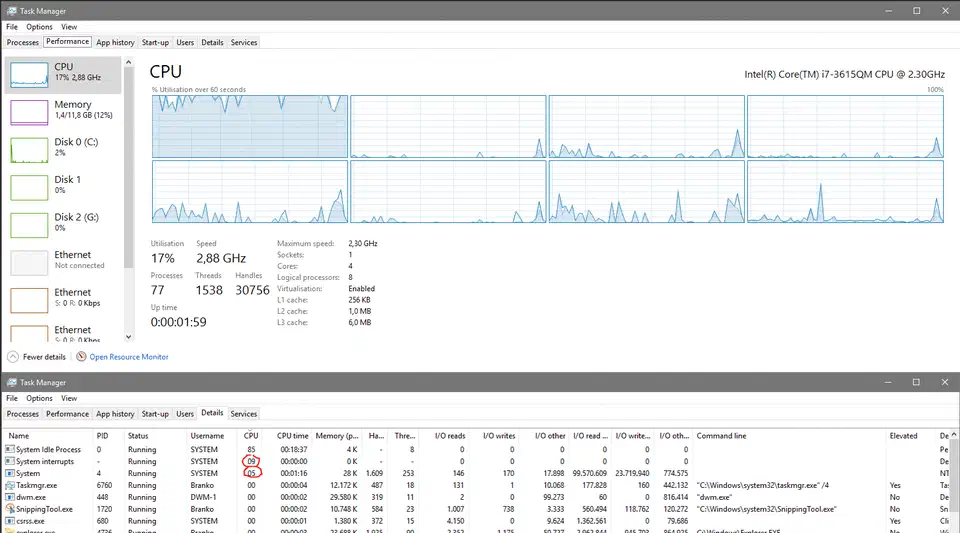Switch to Services tab in bottom window
This screenshot has height=533, width=960.
pyautogui.click(x=244, y=414)
